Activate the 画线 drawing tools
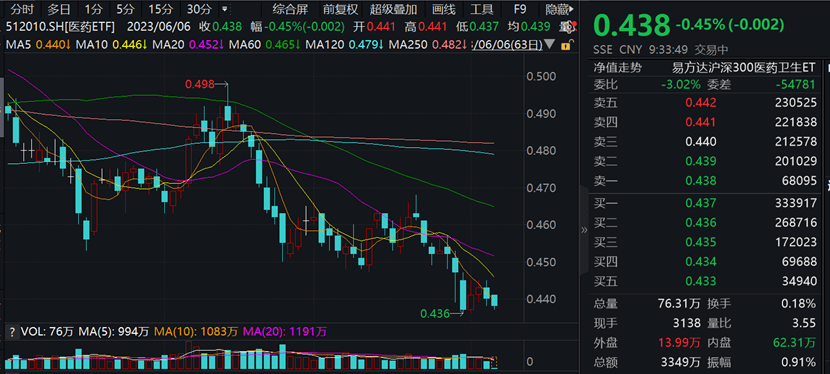The width and height of the screenshot is (830, 374). pos(444,9)
